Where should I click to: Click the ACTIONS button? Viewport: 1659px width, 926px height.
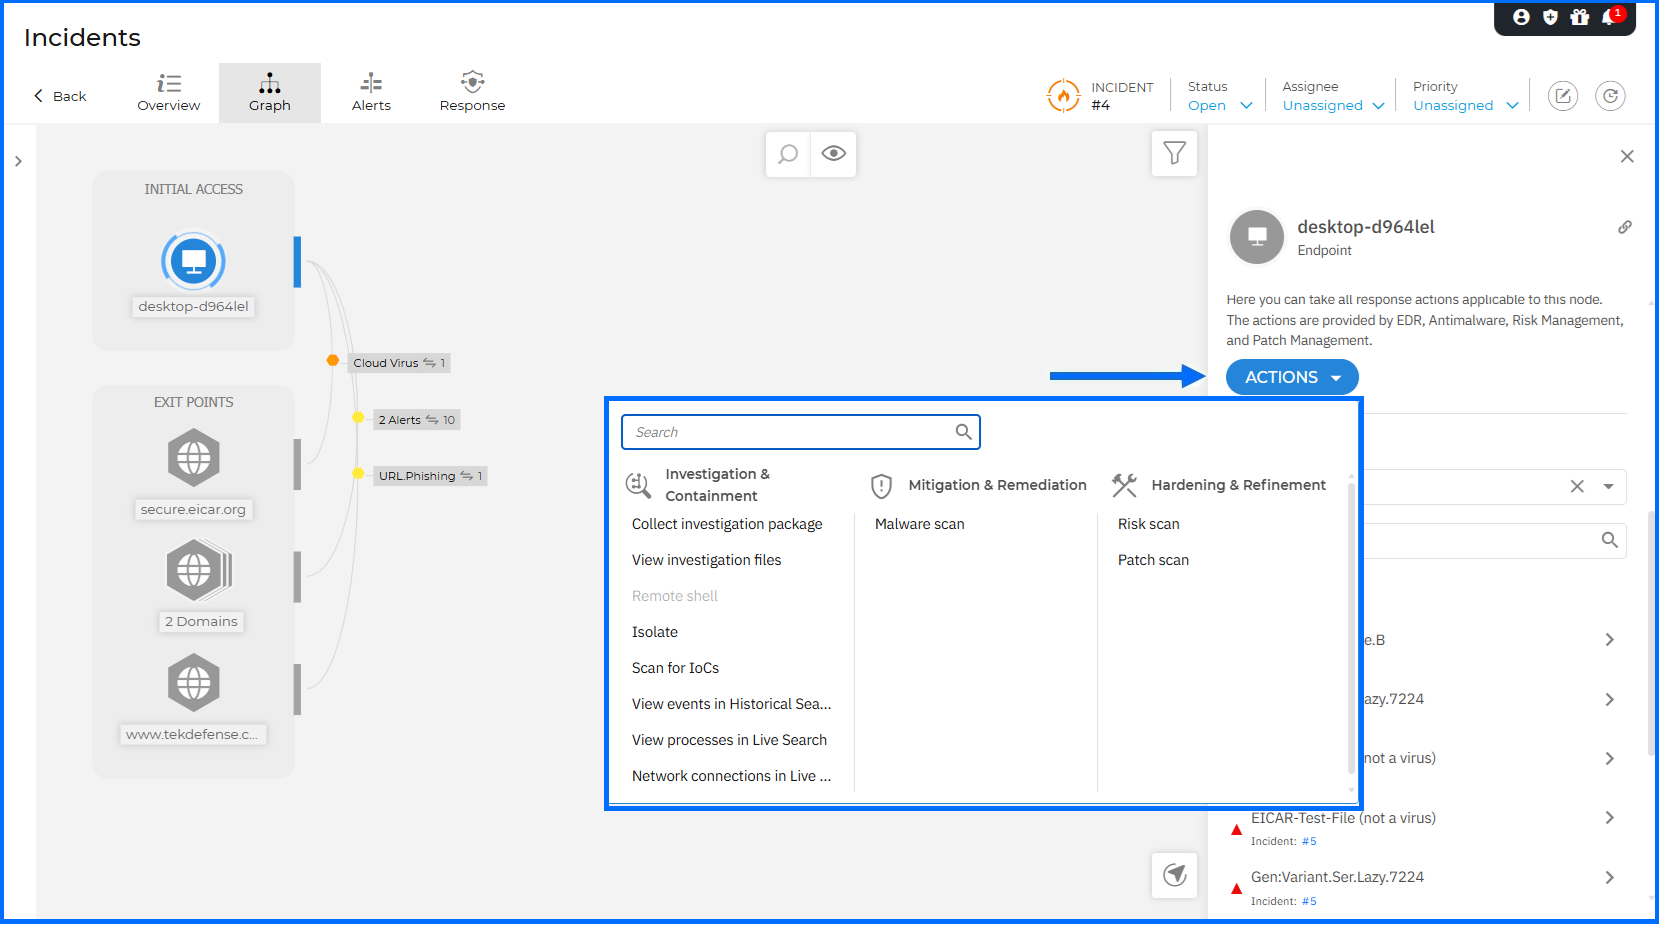(1291, 377)
